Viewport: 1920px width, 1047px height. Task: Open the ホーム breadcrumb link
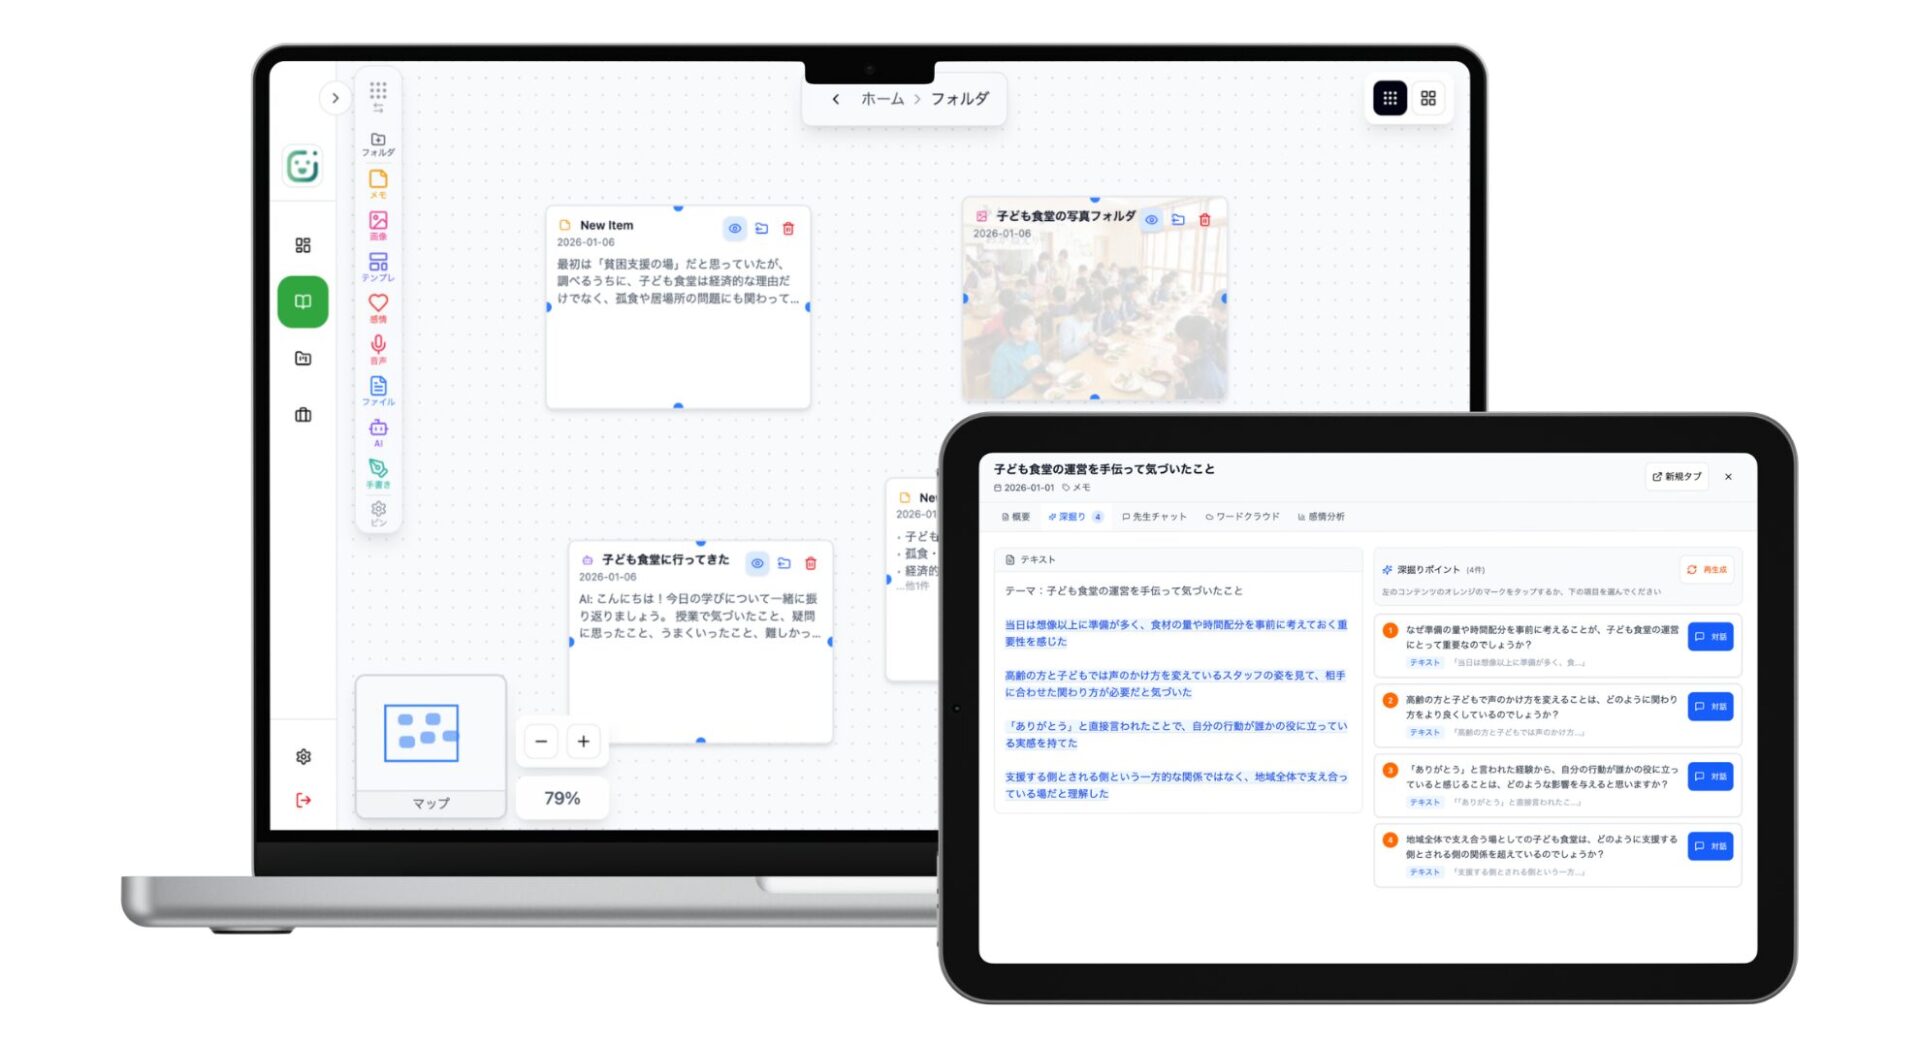tap(882, 99)
